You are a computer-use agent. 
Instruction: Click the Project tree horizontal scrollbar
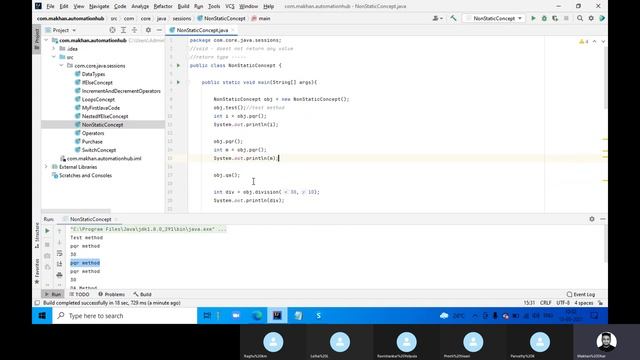click(76, 211)
